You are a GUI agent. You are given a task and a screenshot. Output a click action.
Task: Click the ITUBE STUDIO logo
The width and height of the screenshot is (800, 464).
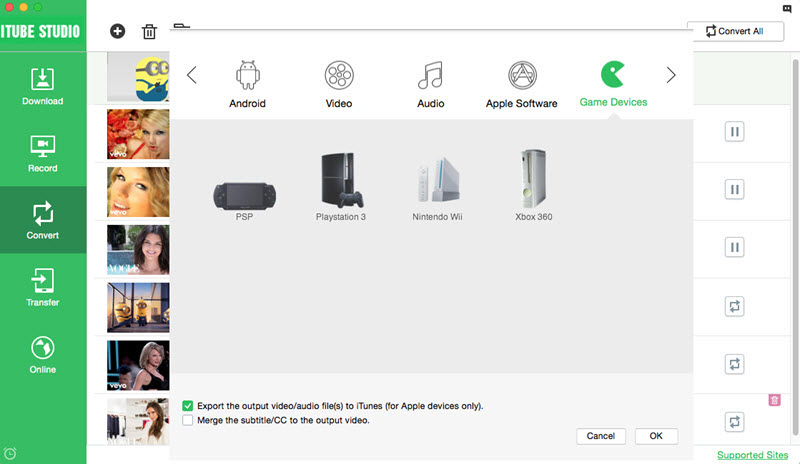(41, 32)
